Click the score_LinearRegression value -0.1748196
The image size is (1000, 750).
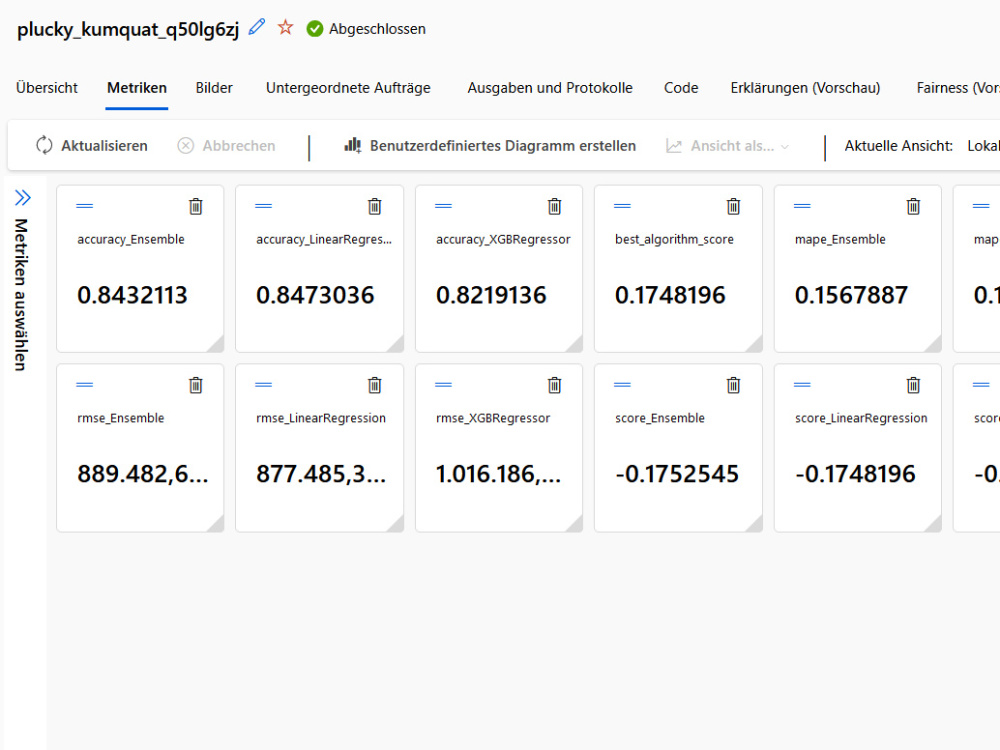[855, 474]
